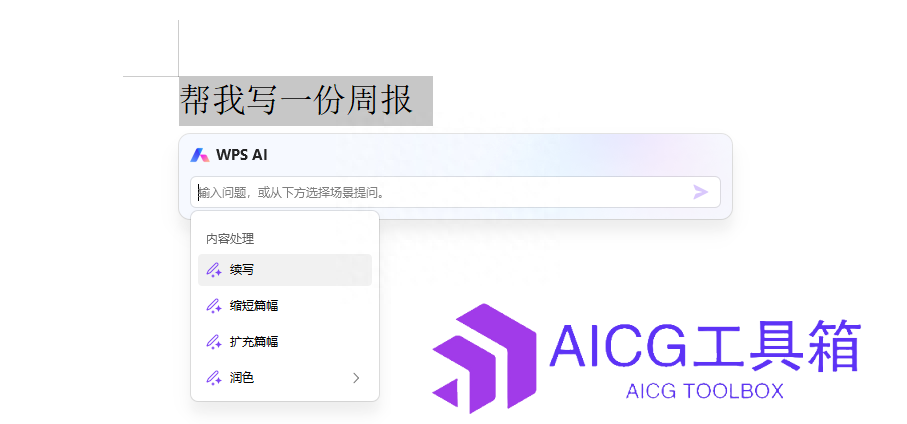This screenshot has width=907, height=424.
Task: Click the pen icon beside 润色
Action: click(214, 378)
